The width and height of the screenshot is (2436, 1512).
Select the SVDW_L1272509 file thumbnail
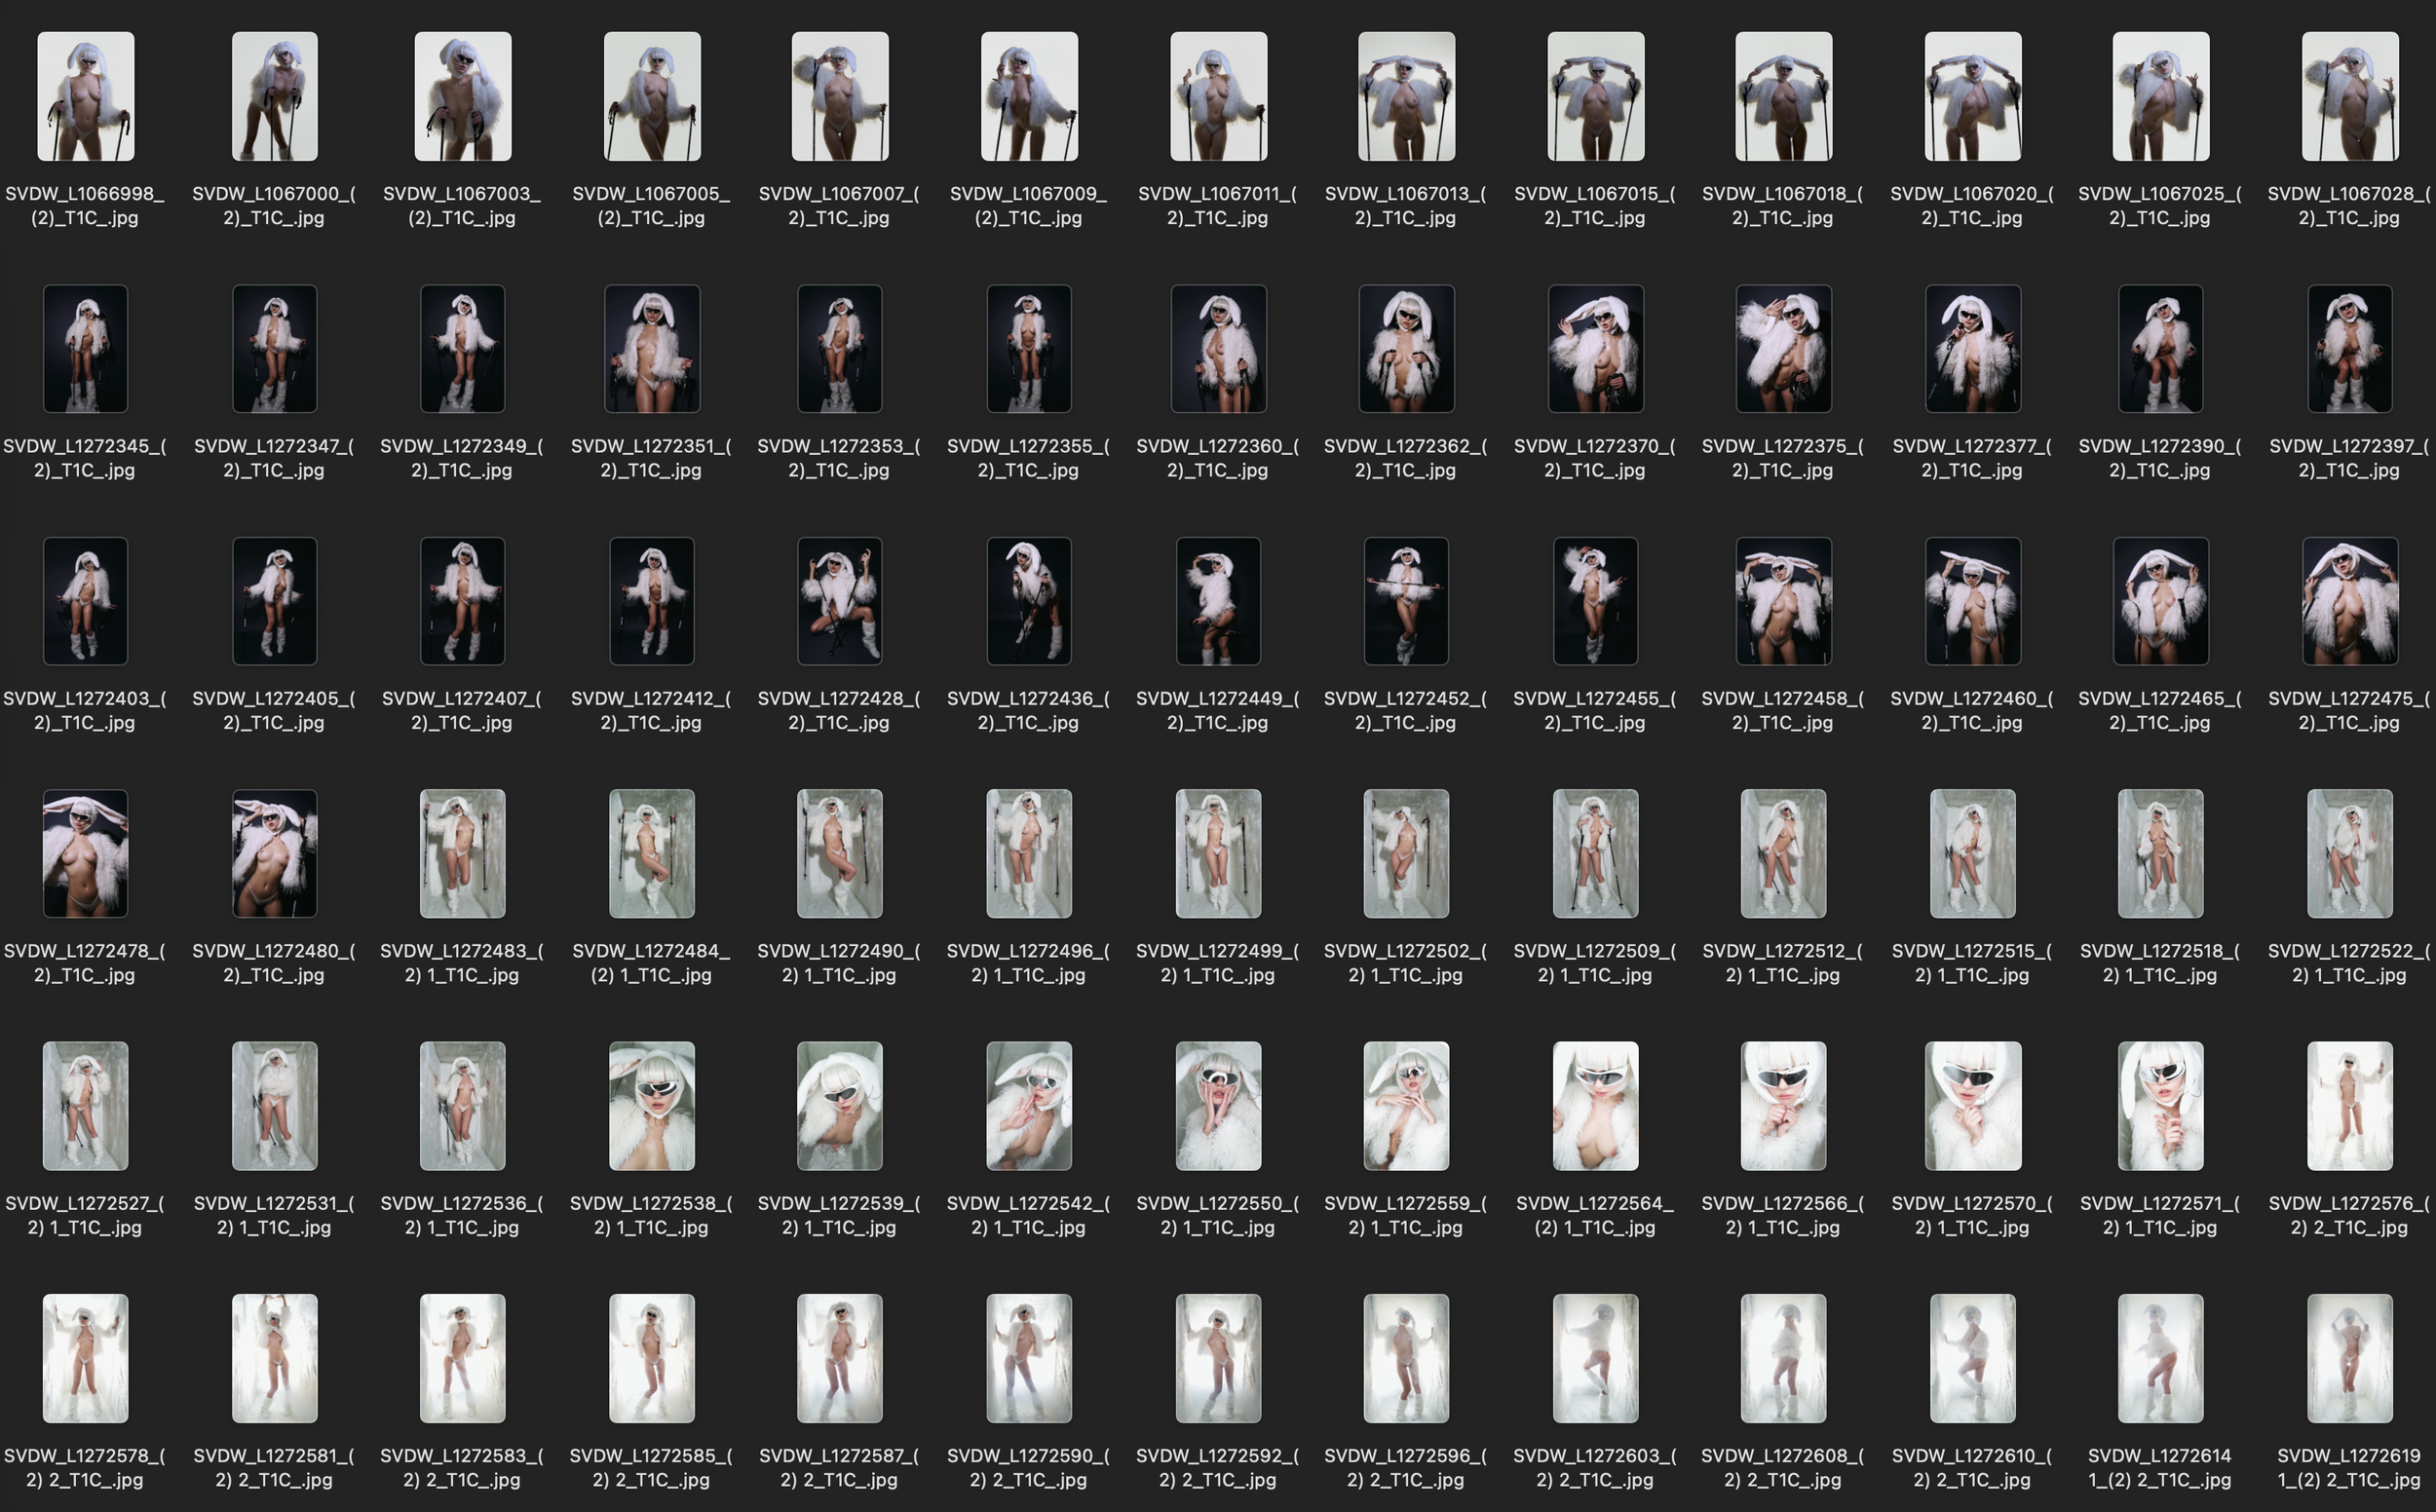pyautogui.click(x=1595, y=853)
